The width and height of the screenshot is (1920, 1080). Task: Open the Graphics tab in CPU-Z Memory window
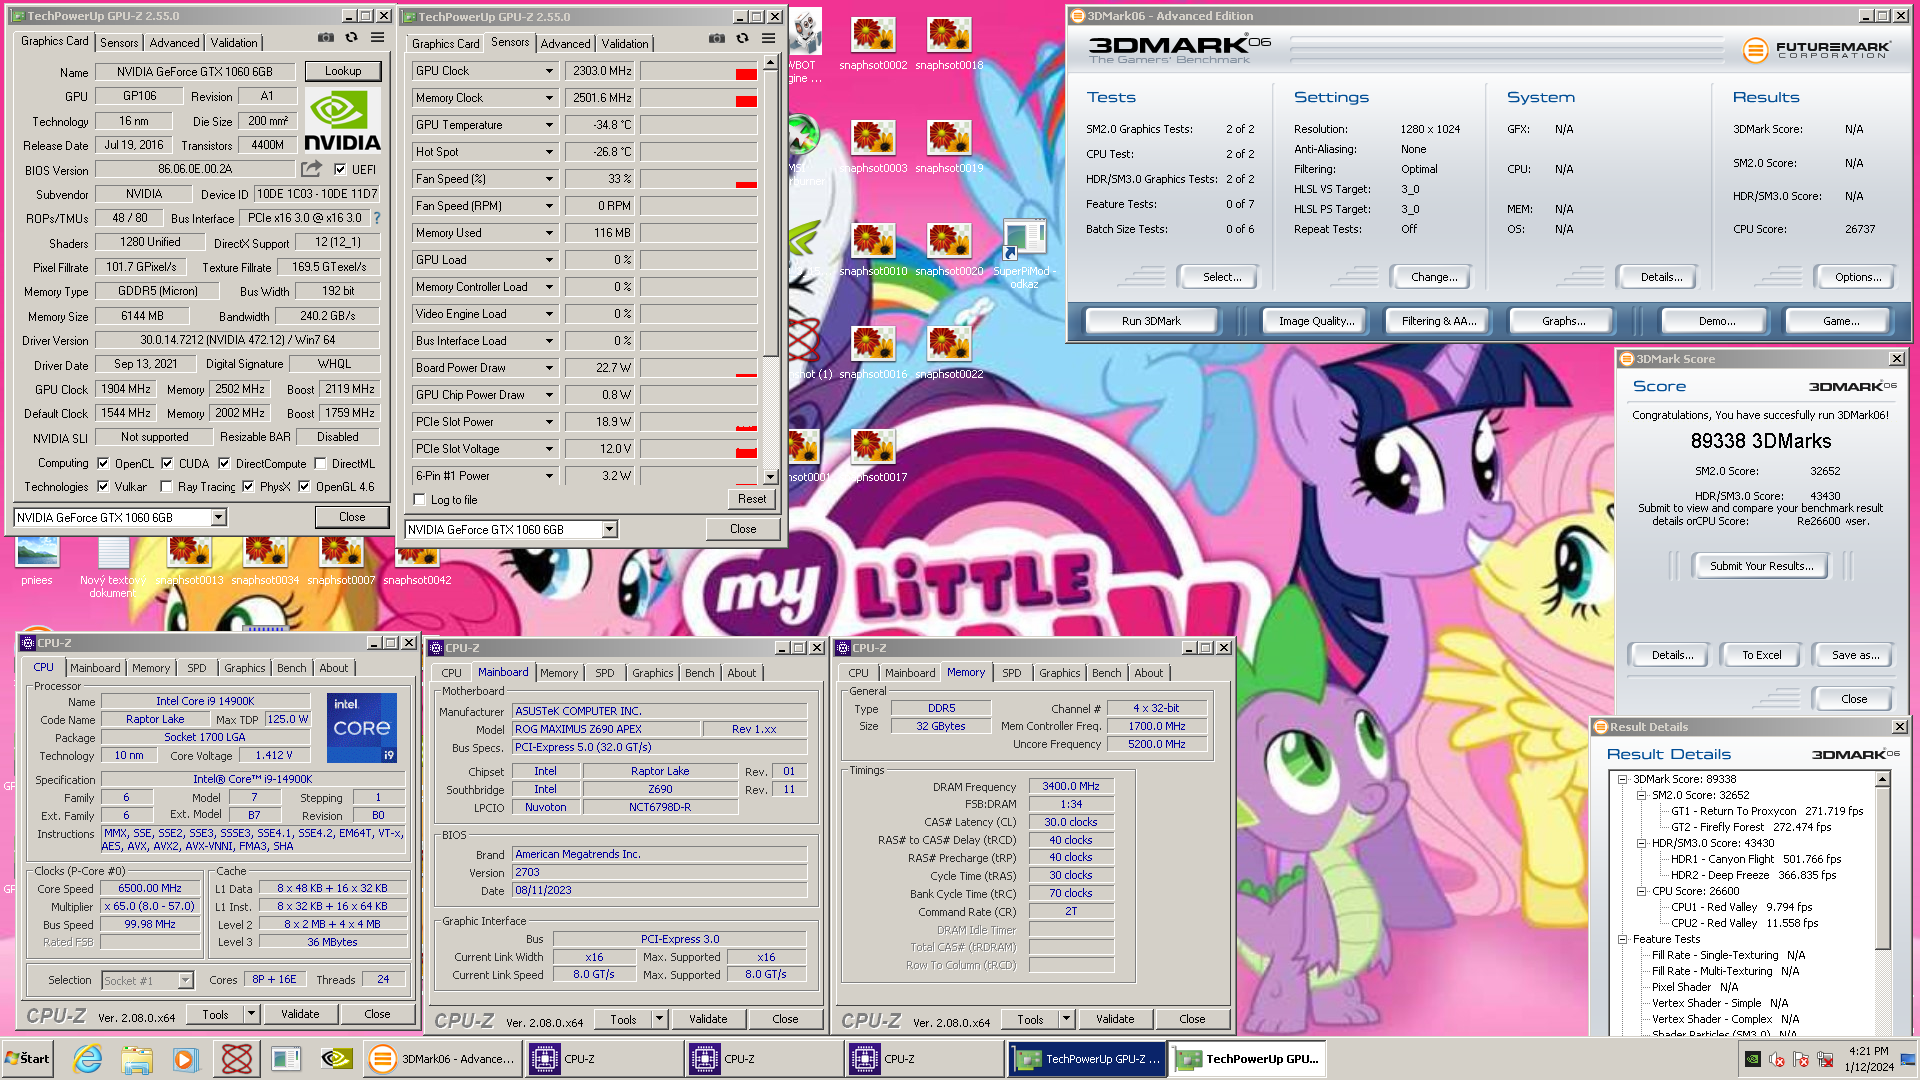click(1060, 673)
